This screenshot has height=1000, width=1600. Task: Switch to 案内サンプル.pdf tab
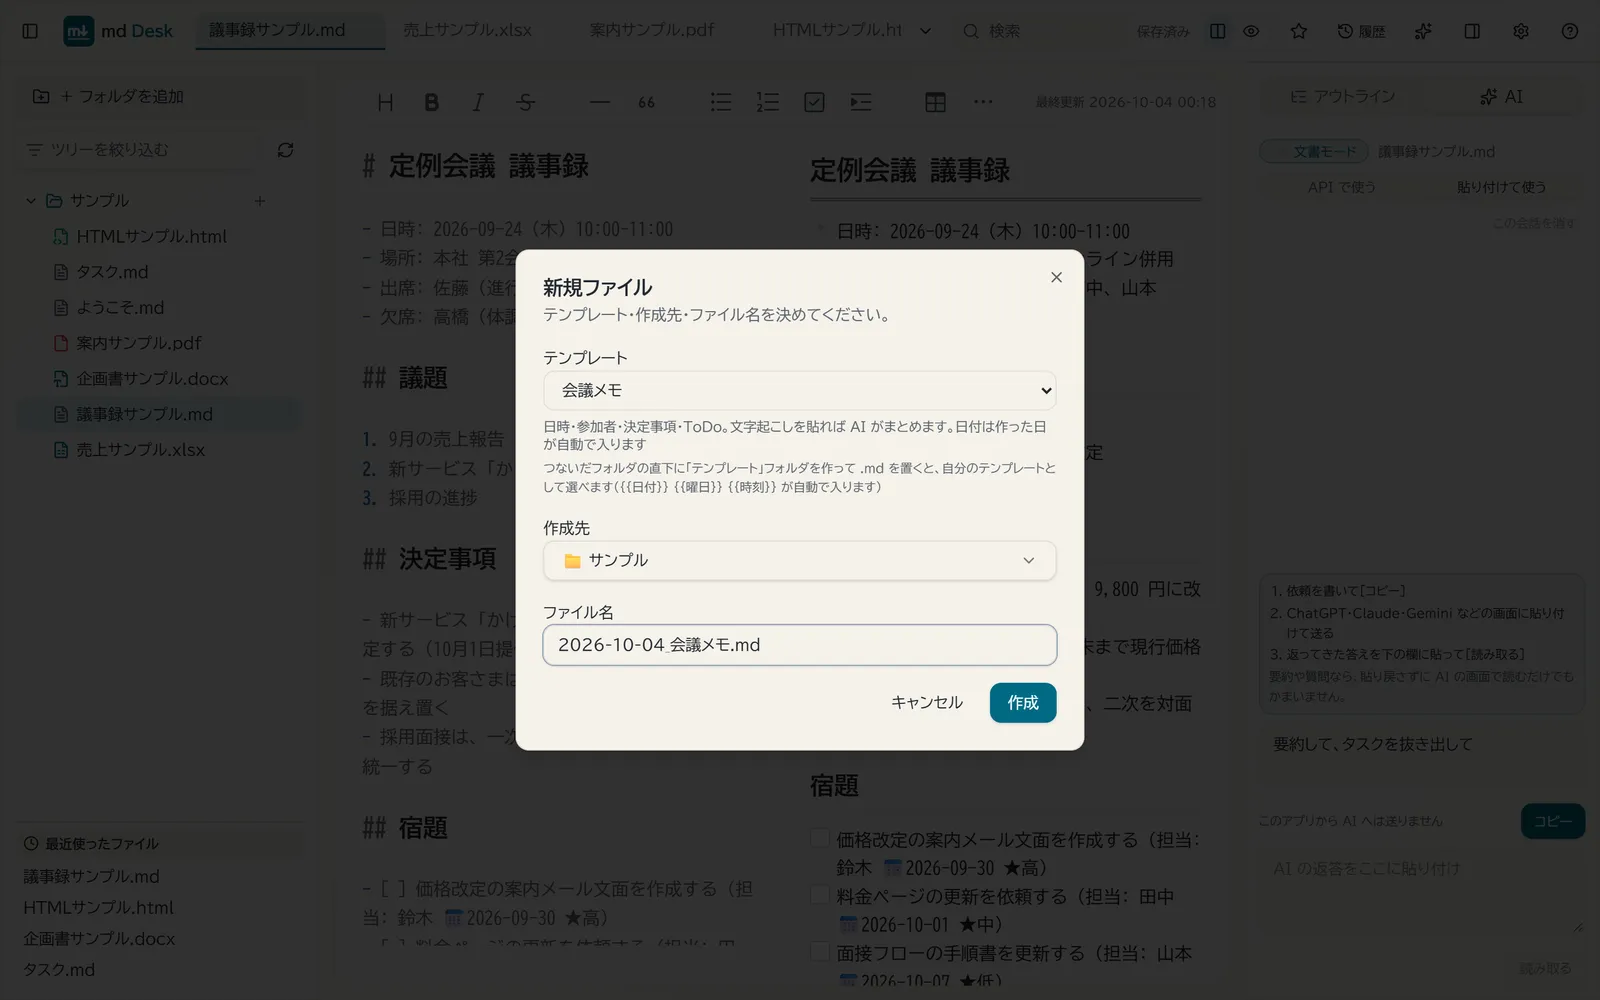point(652,30)
